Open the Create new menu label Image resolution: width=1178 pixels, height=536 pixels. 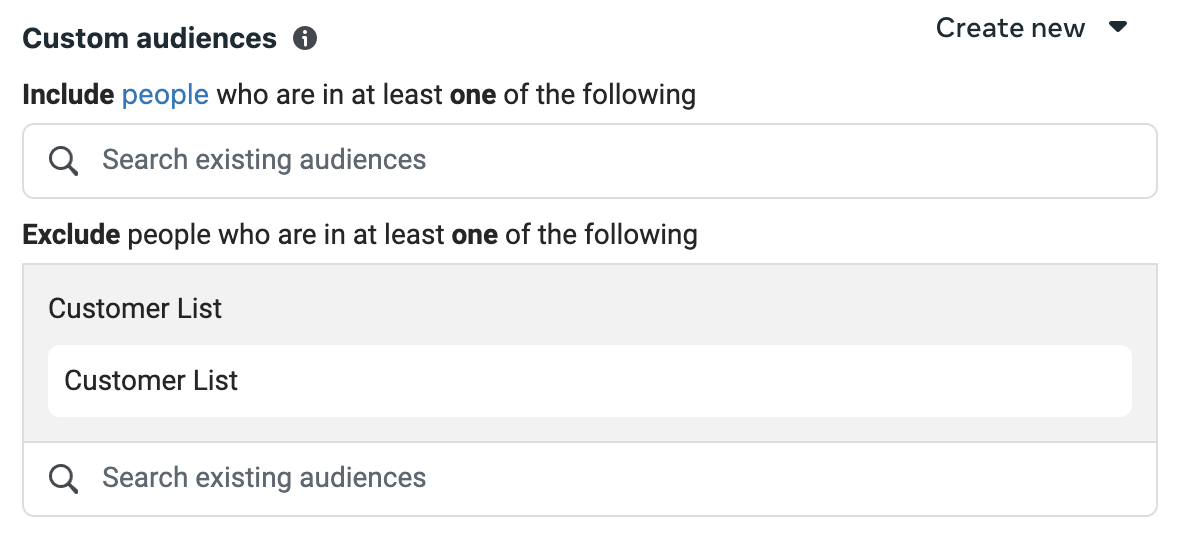point(1010,28)
